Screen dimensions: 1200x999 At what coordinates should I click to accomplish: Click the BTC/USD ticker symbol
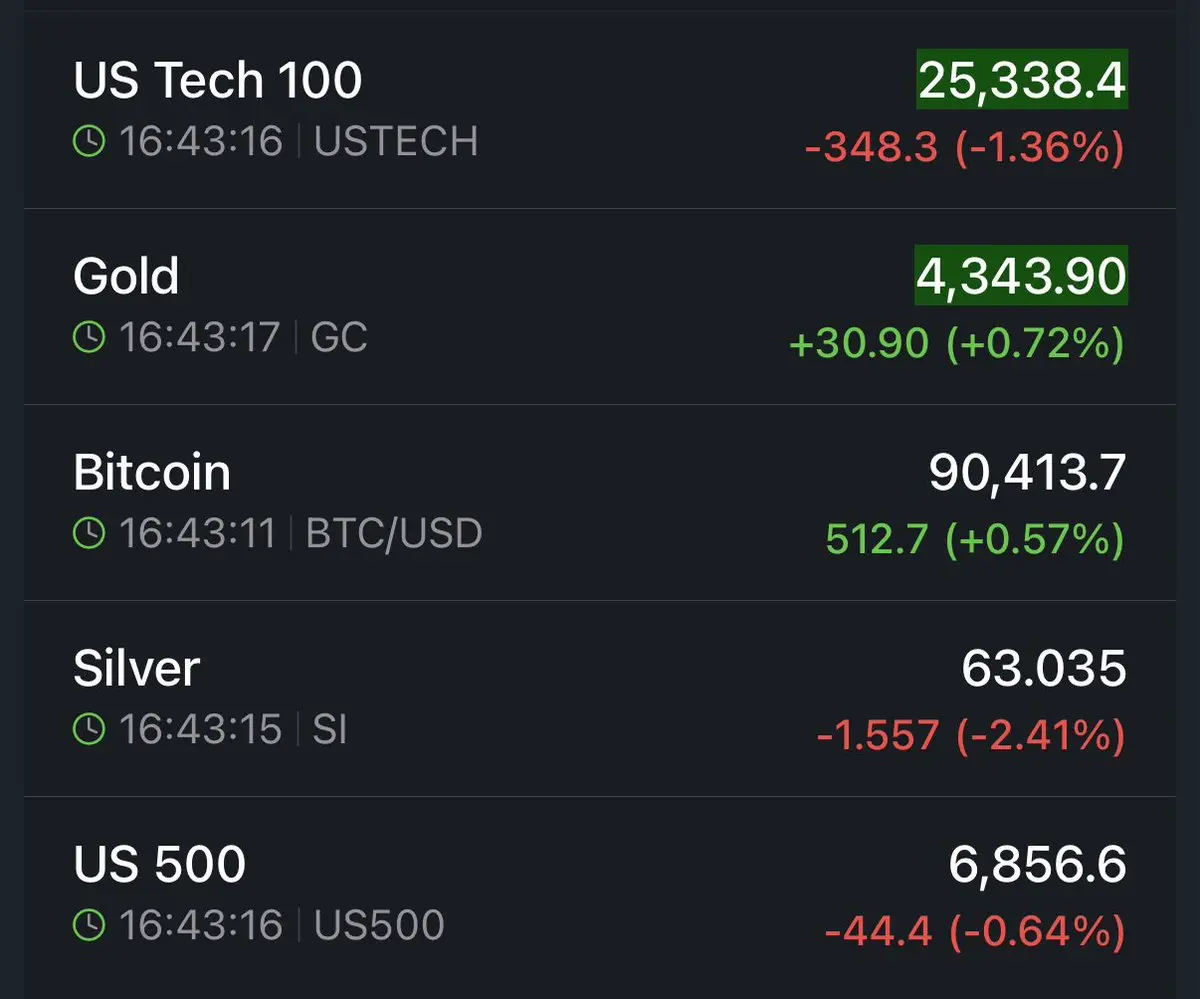(x=394, y=534)
